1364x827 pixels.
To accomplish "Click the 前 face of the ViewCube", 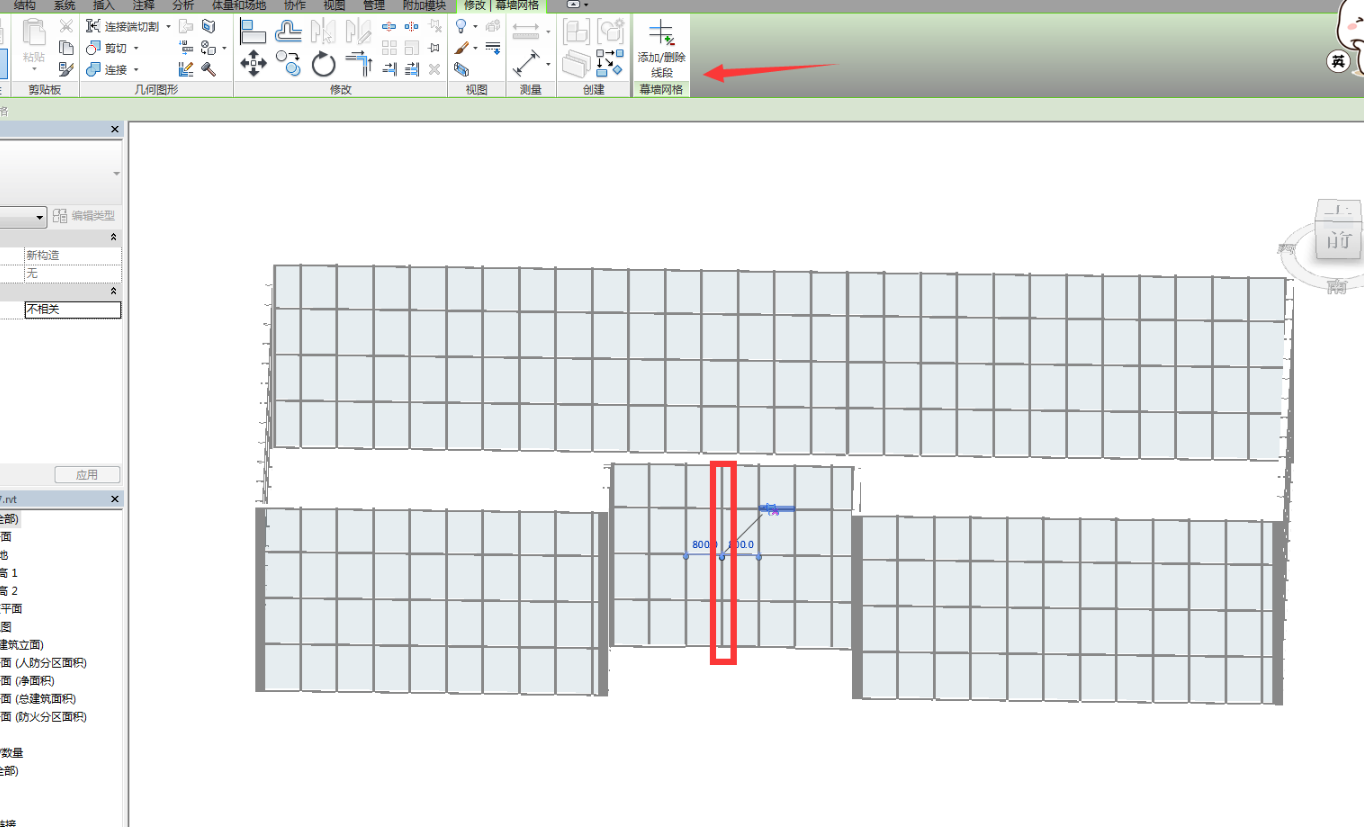I will [x=1339, y=241].
